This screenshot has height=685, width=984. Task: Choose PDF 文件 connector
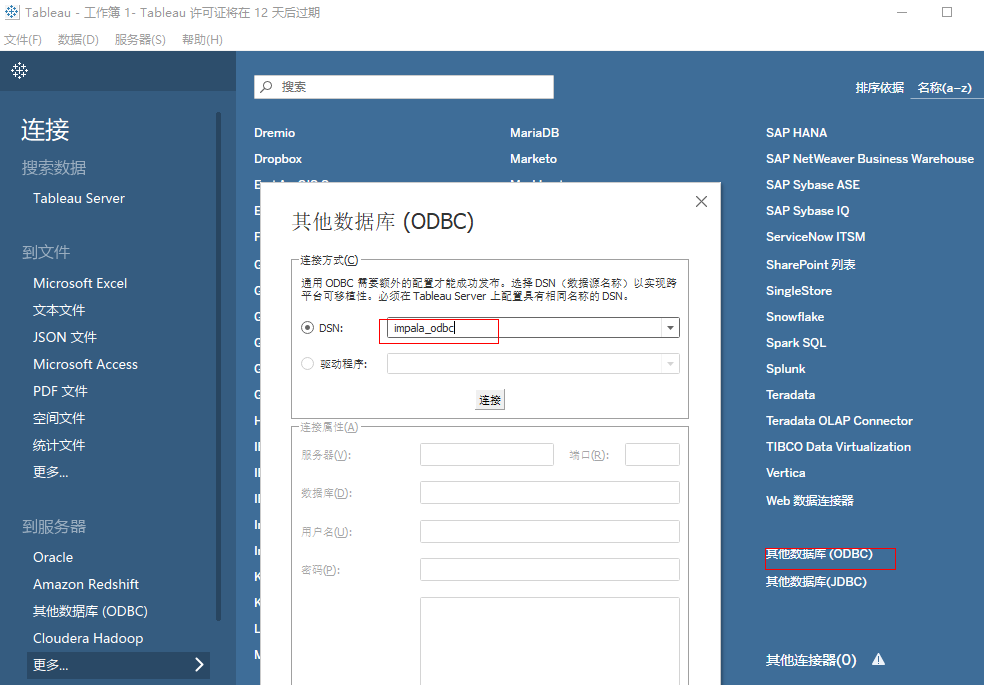pos(60,391)
